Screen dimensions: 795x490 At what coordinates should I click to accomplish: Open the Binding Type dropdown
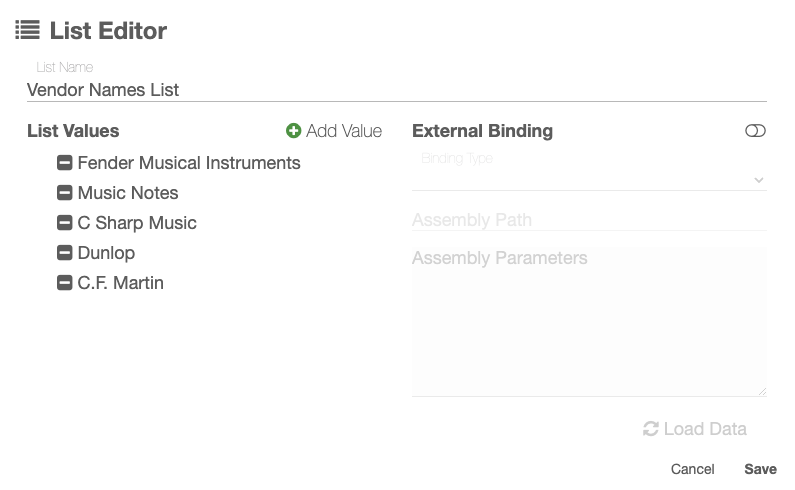[x=589, y=178]
